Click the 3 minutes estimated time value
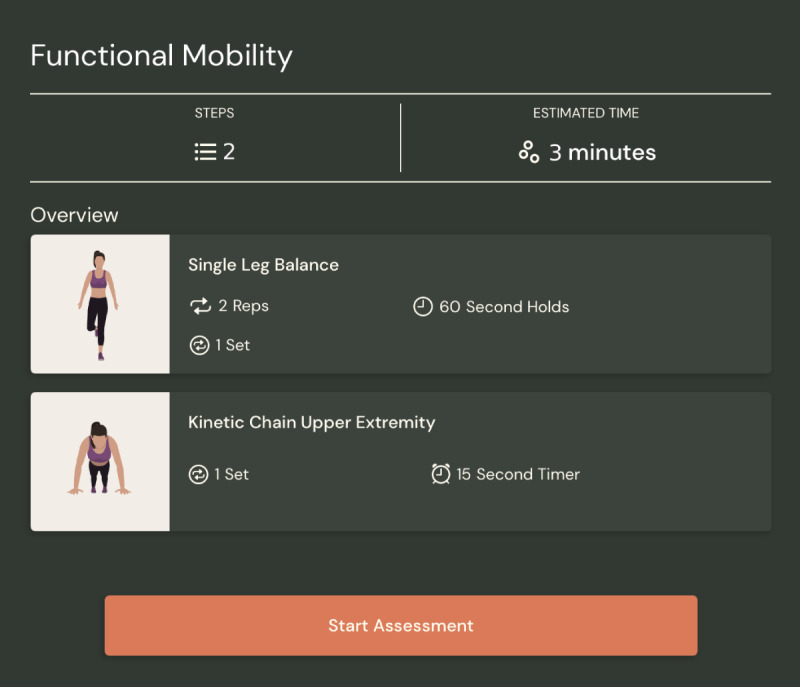 (x=603, y=152)
